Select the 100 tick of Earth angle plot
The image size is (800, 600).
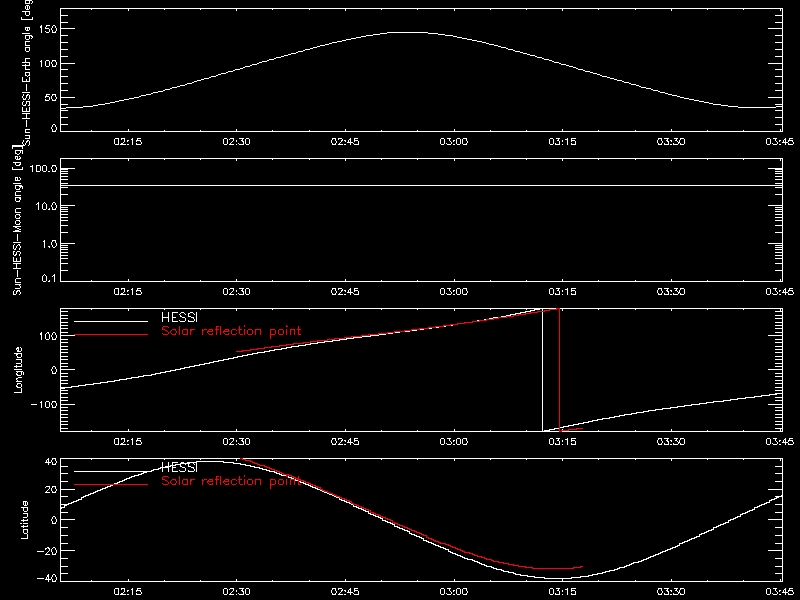click(x=47, y=64)
